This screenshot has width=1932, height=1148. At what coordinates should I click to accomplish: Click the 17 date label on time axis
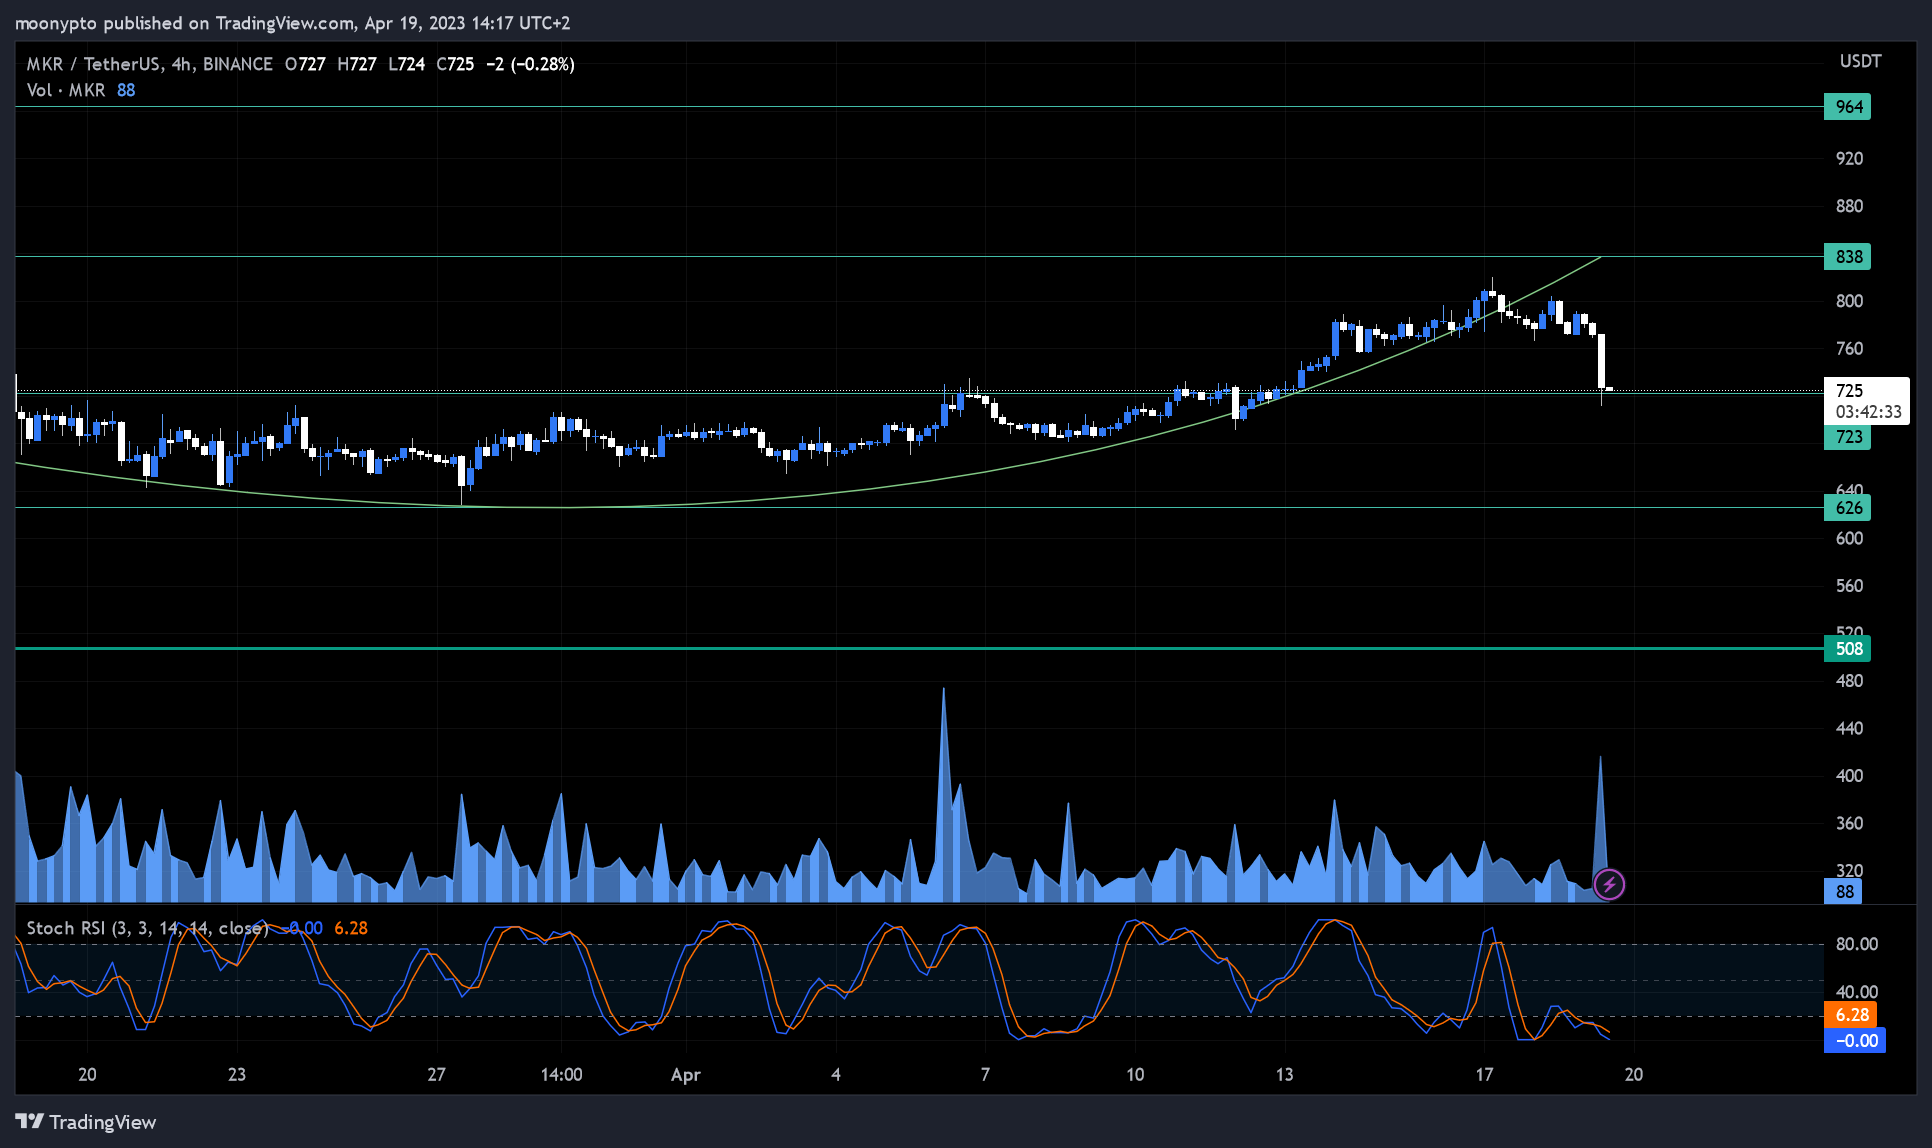1485,1075
